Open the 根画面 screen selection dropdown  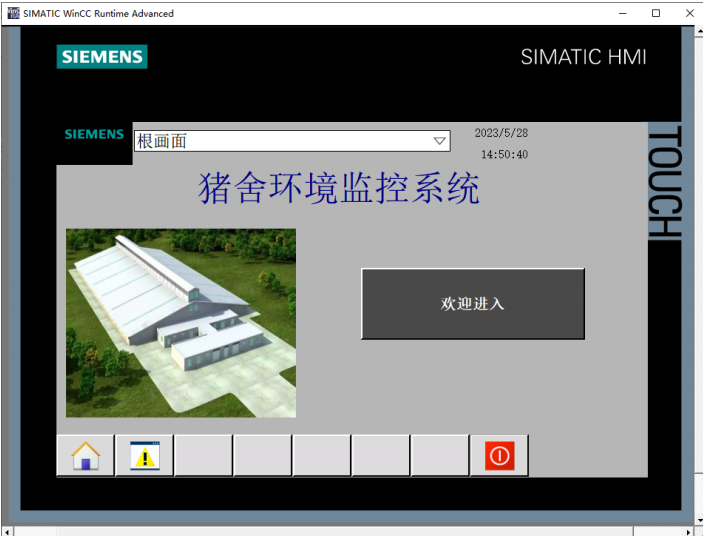click(292, 141)
